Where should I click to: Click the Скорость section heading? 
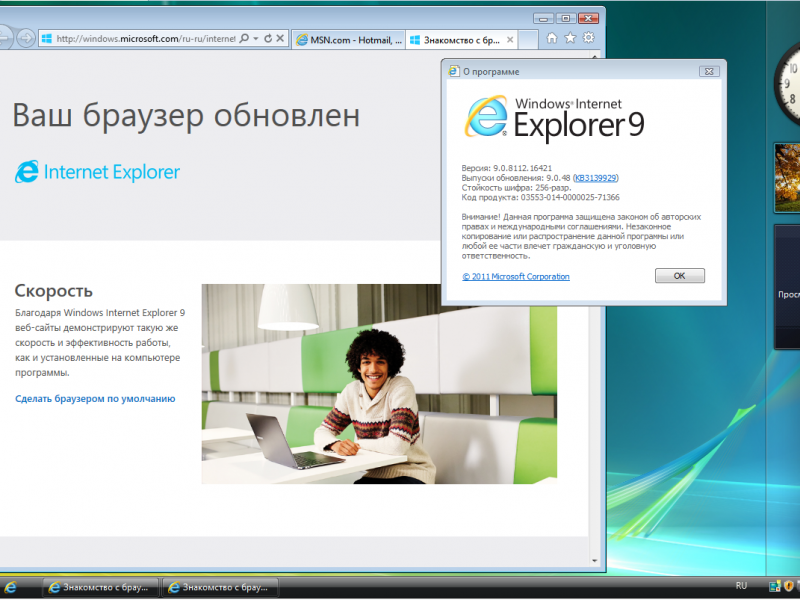tap(54, 291)
